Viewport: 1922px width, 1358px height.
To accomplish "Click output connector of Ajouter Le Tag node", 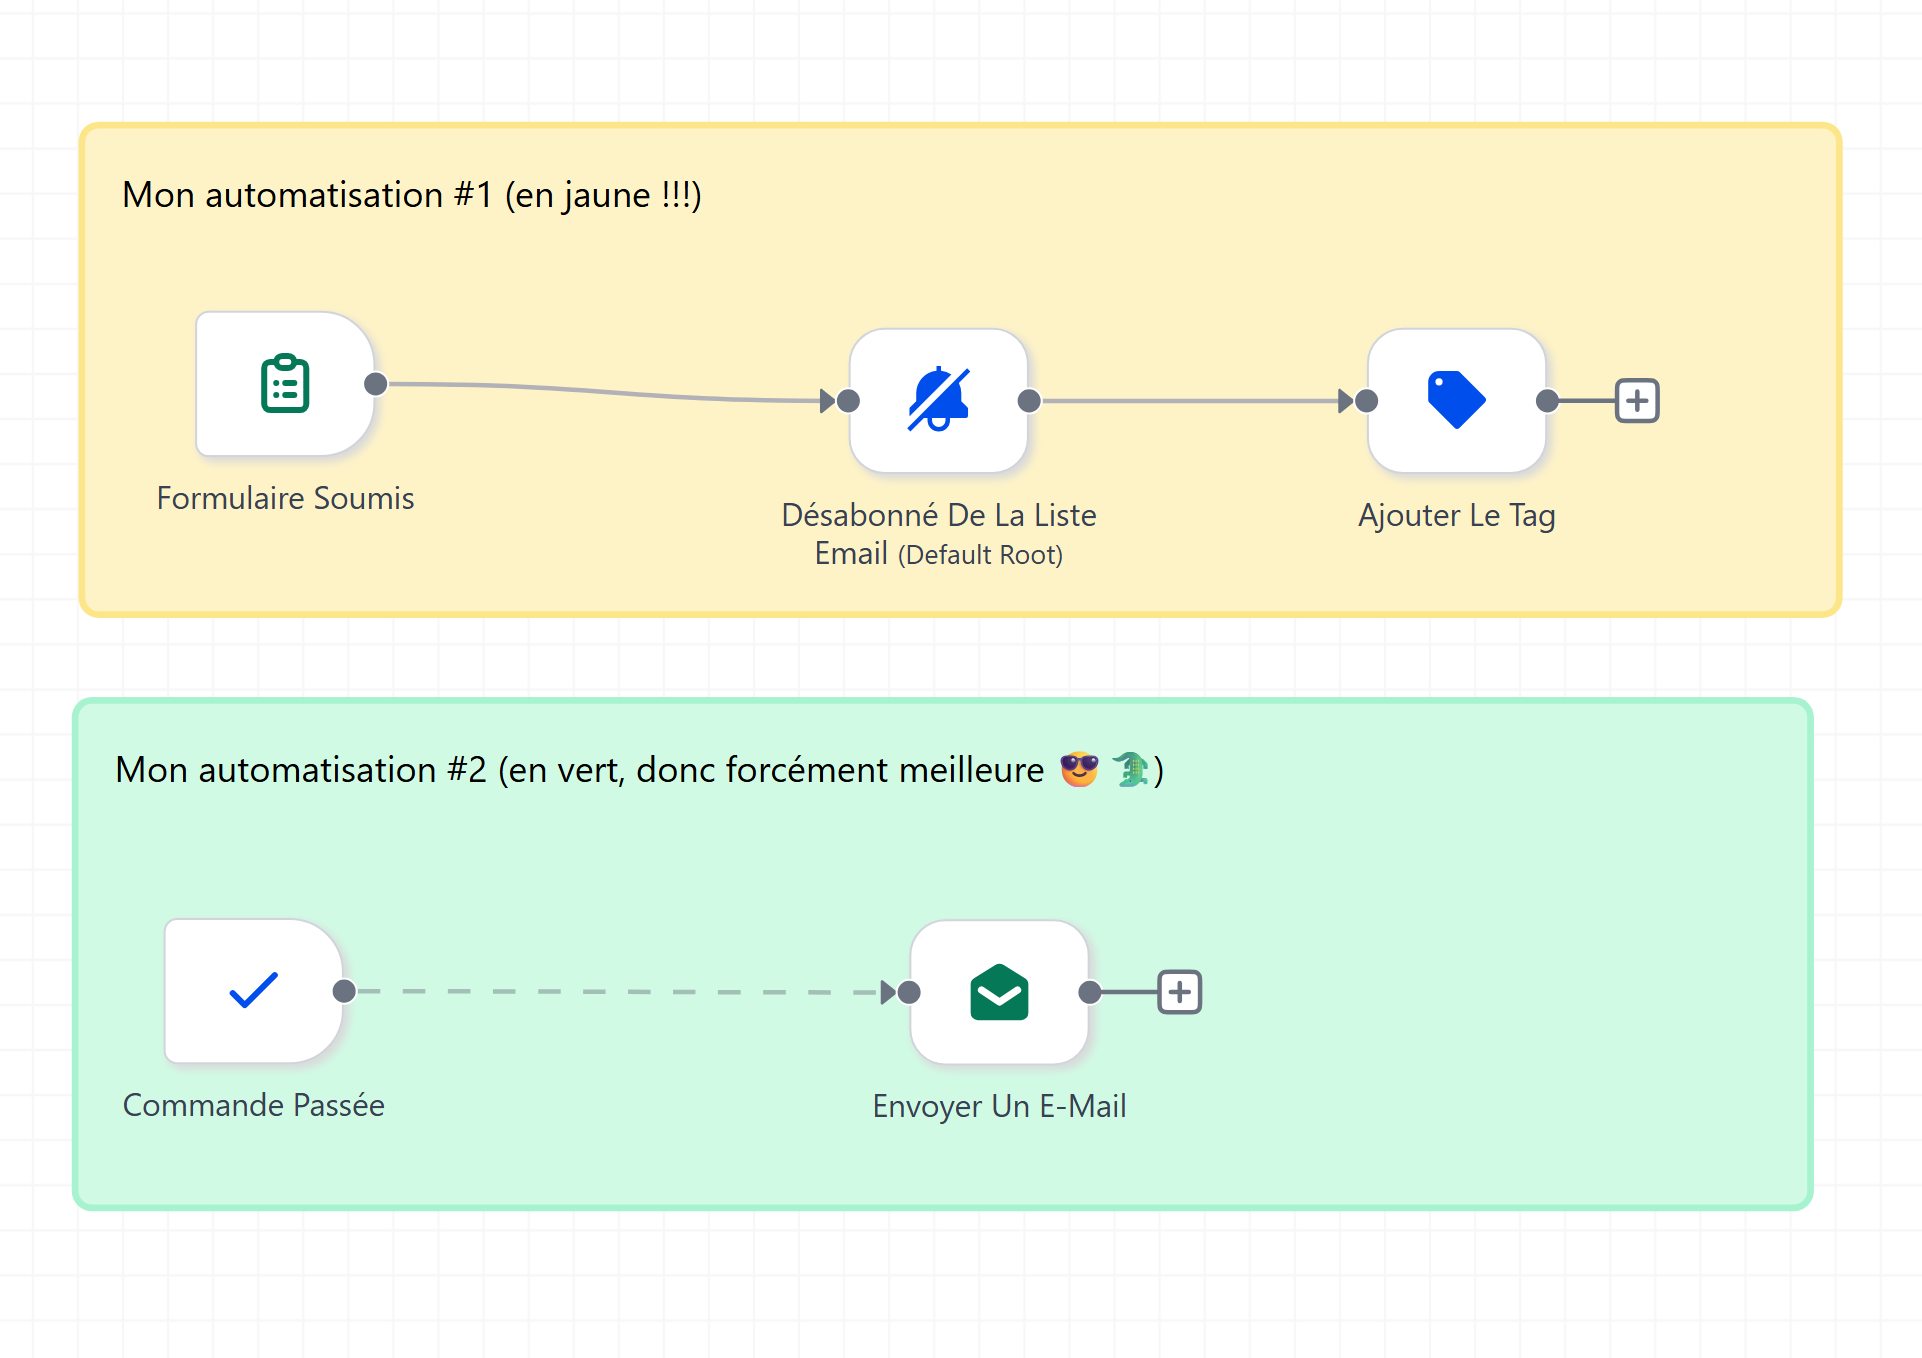I will 1547,401.
